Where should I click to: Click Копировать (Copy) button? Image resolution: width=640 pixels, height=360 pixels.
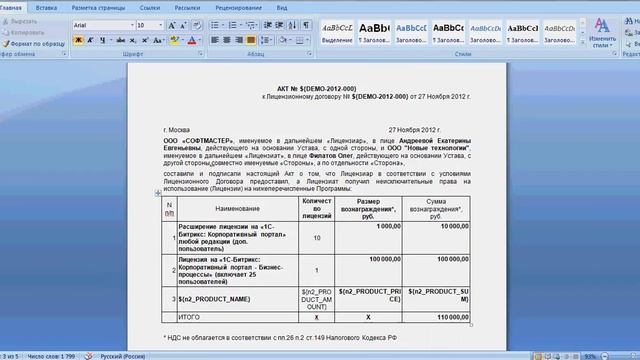click(x=23, y=32)
